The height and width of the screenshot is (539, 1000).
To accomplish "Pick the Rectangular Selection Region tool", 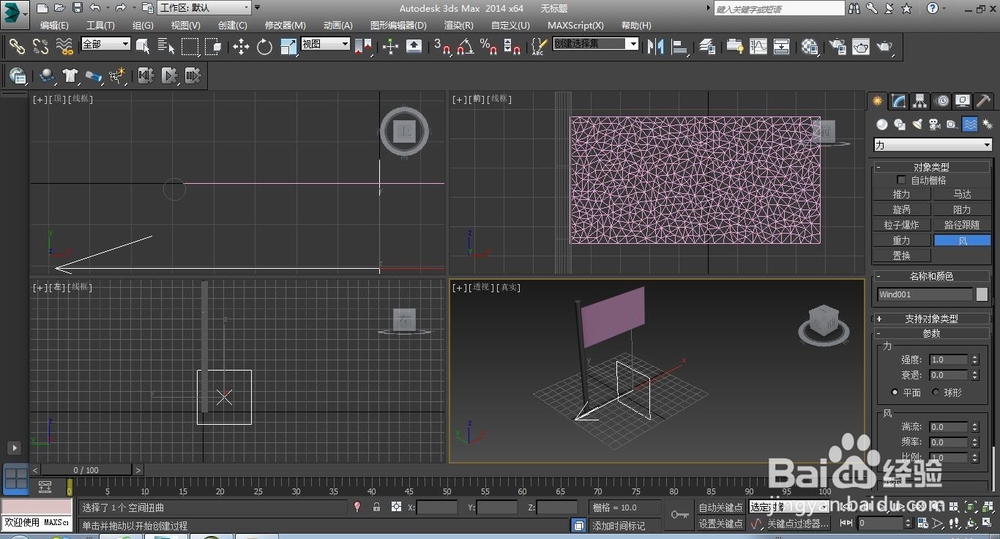I will tap(189, 46).
